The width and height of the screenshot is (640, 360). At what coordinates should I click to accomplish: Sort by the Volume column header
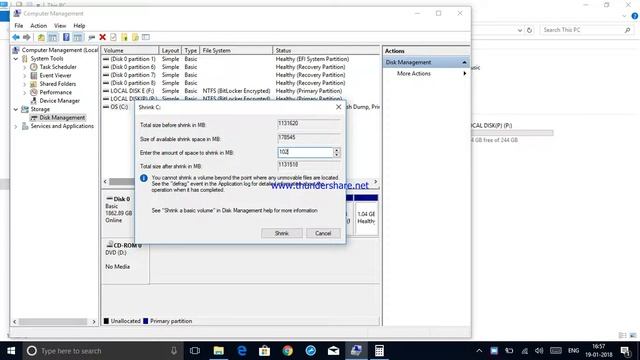129,50
